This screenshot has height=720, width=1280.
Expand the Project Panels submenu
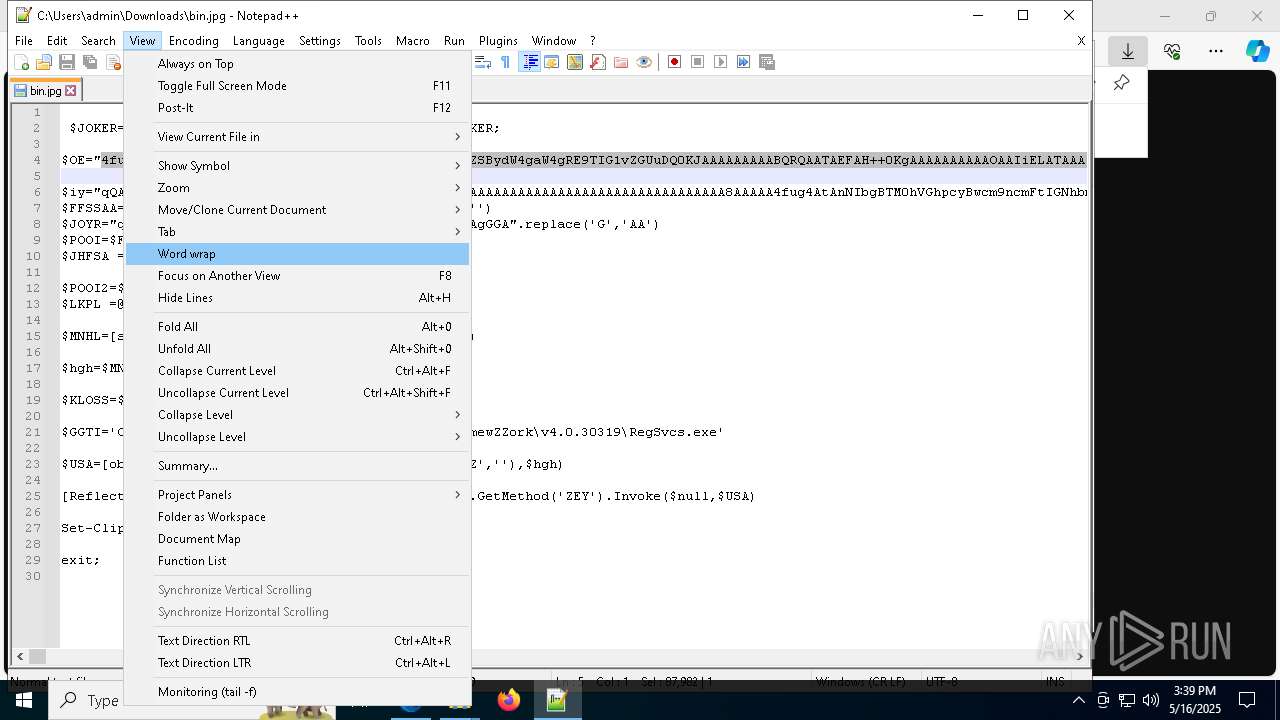click(x=298, y=495)
